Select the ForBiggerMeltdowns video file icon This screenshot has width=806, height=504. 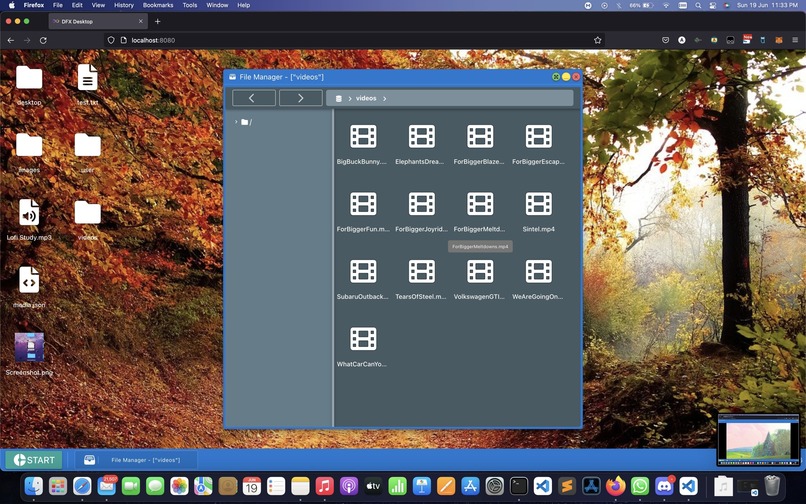(x=480, y=204)
